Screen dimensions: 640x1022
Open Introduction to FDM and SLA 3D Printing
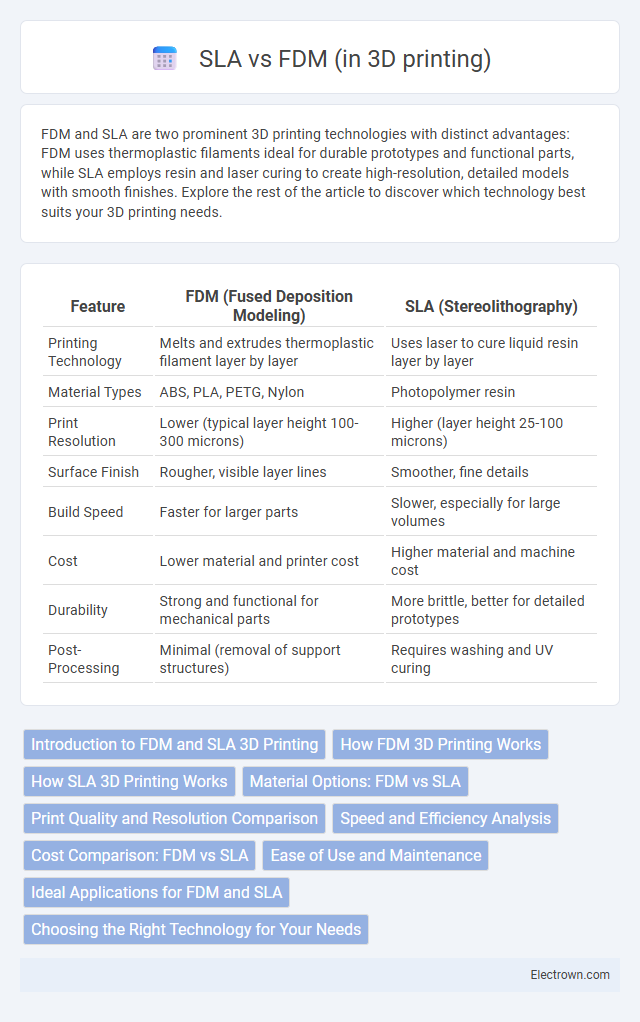coord(175,744)
